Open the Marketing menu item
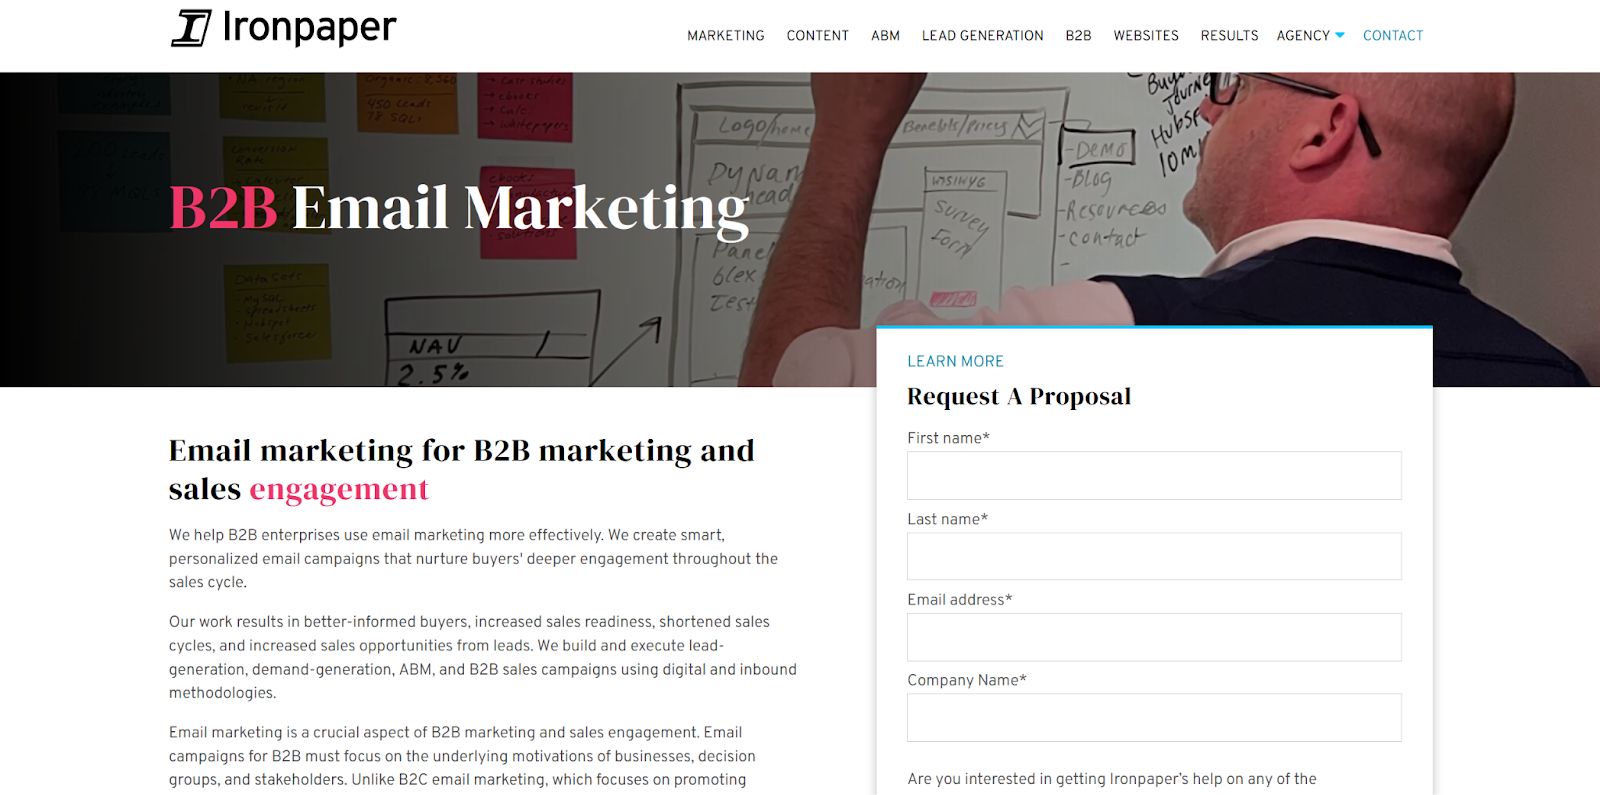 (x=725, y=36)
